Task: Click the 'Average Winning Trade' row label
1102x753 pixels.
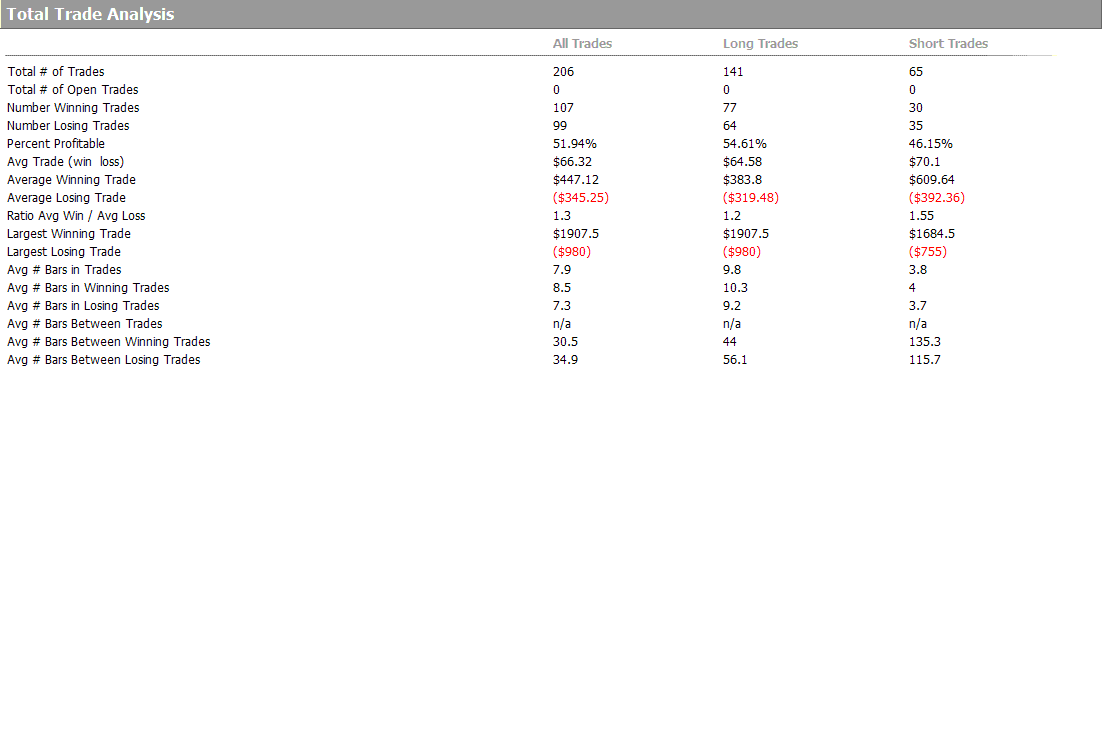Action: pyautogui.click(x=71, y=180)
